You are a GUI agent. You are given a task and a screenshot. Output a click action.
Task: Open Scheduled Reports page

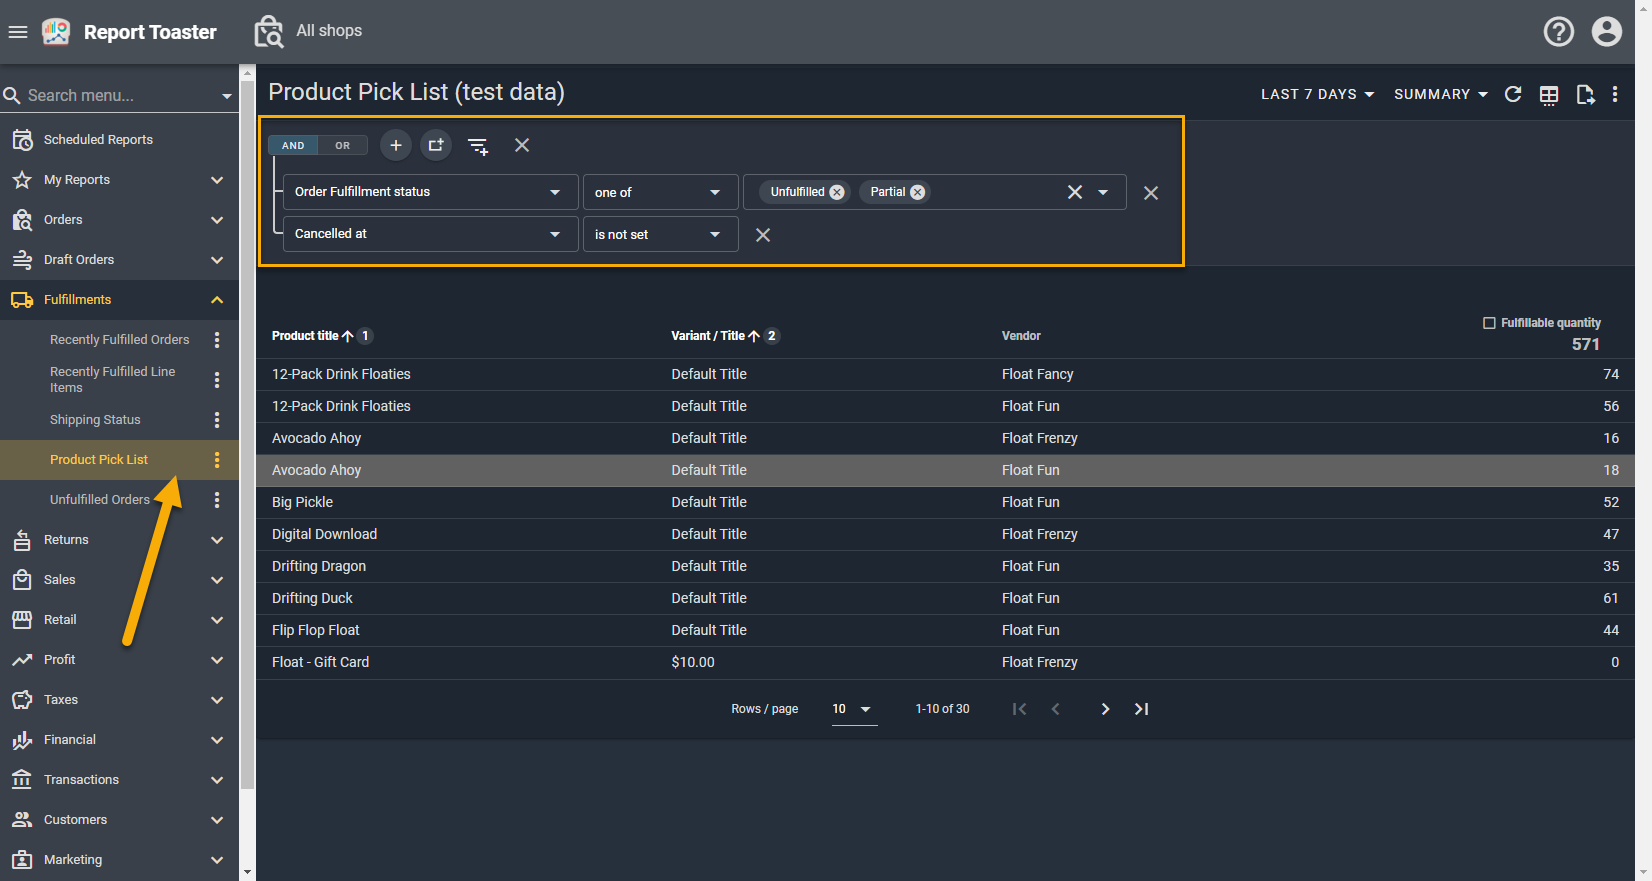click(x=98, y=140)
